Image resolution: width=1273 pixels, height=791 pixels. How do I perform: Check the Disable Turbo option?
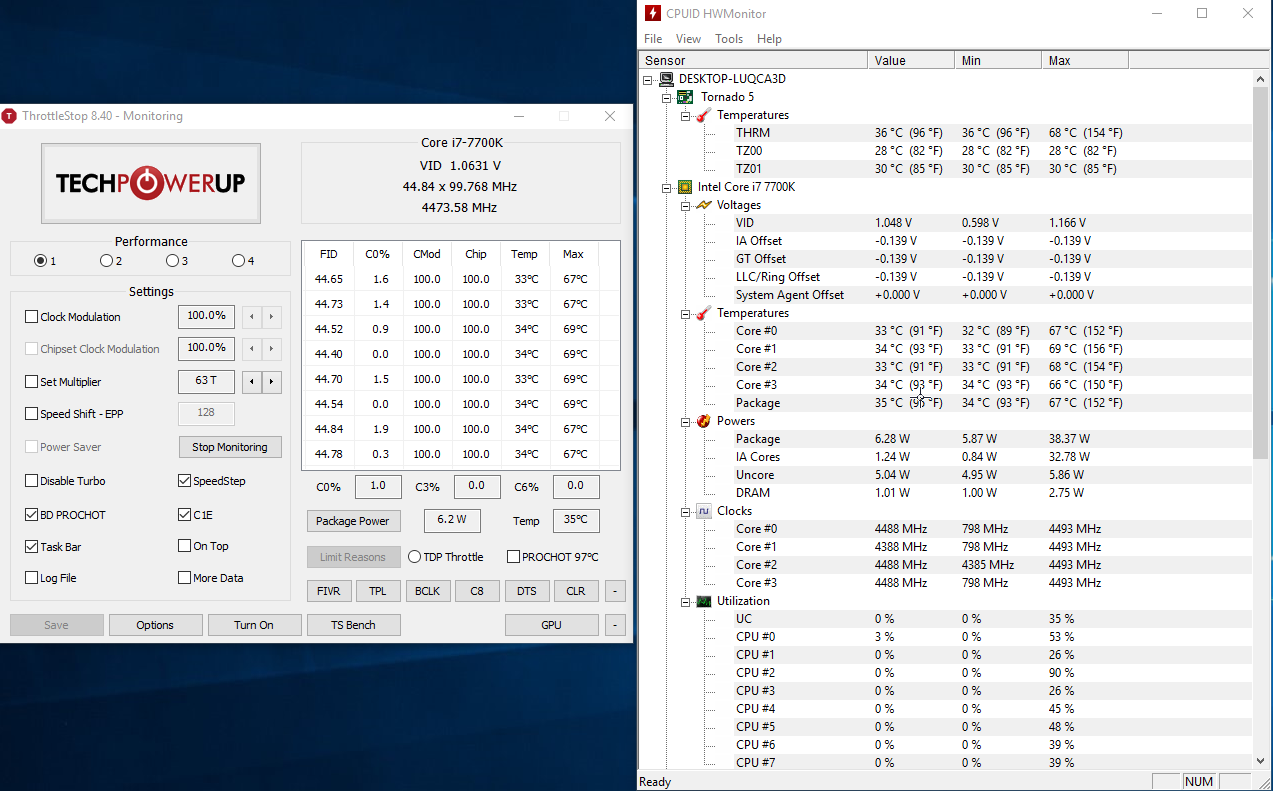pos(32,481)
